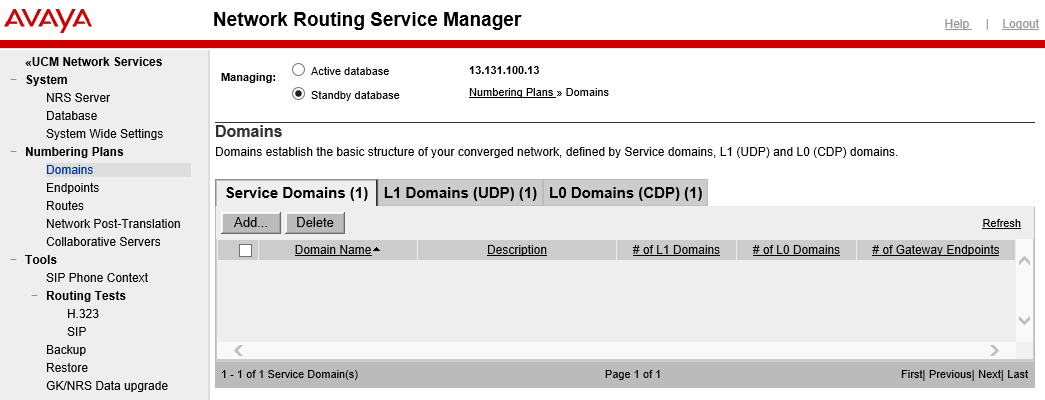Open Network Post-Translation

click(x=113, y=223)
